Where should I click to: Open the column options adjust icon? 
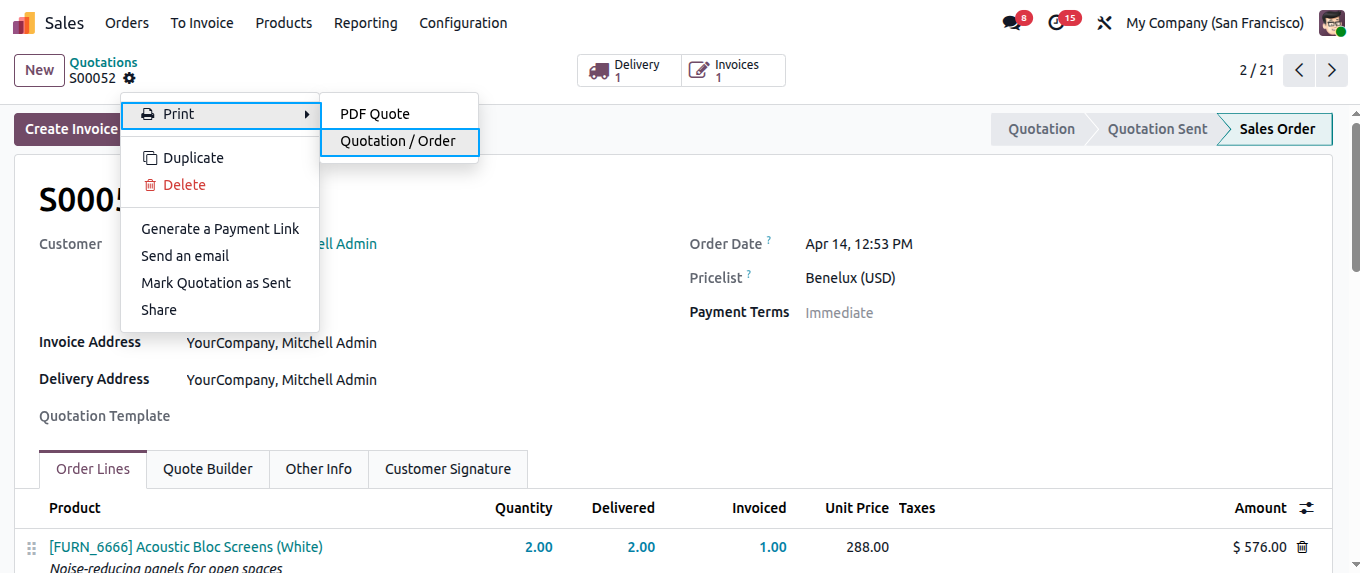(x=1306, y=508)
